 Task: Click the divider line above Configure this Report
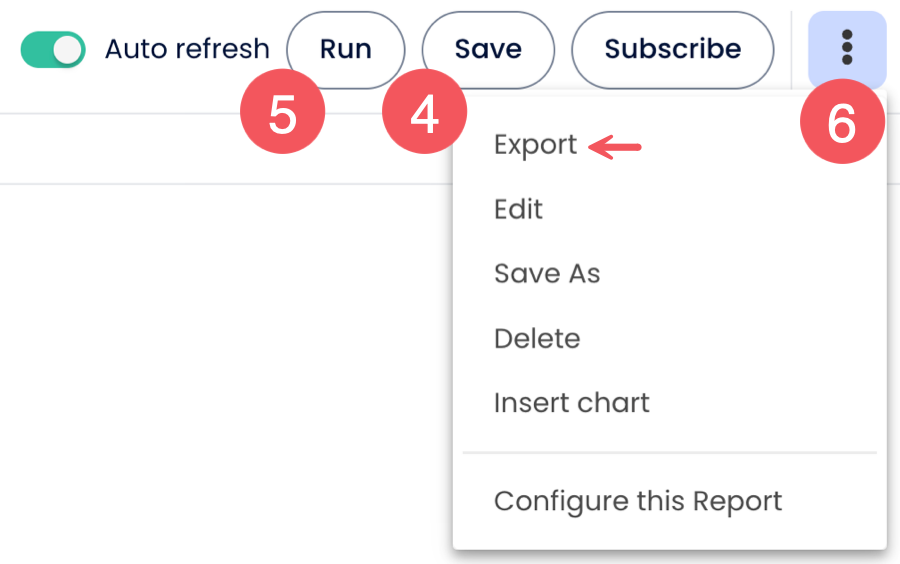(669, 452)
